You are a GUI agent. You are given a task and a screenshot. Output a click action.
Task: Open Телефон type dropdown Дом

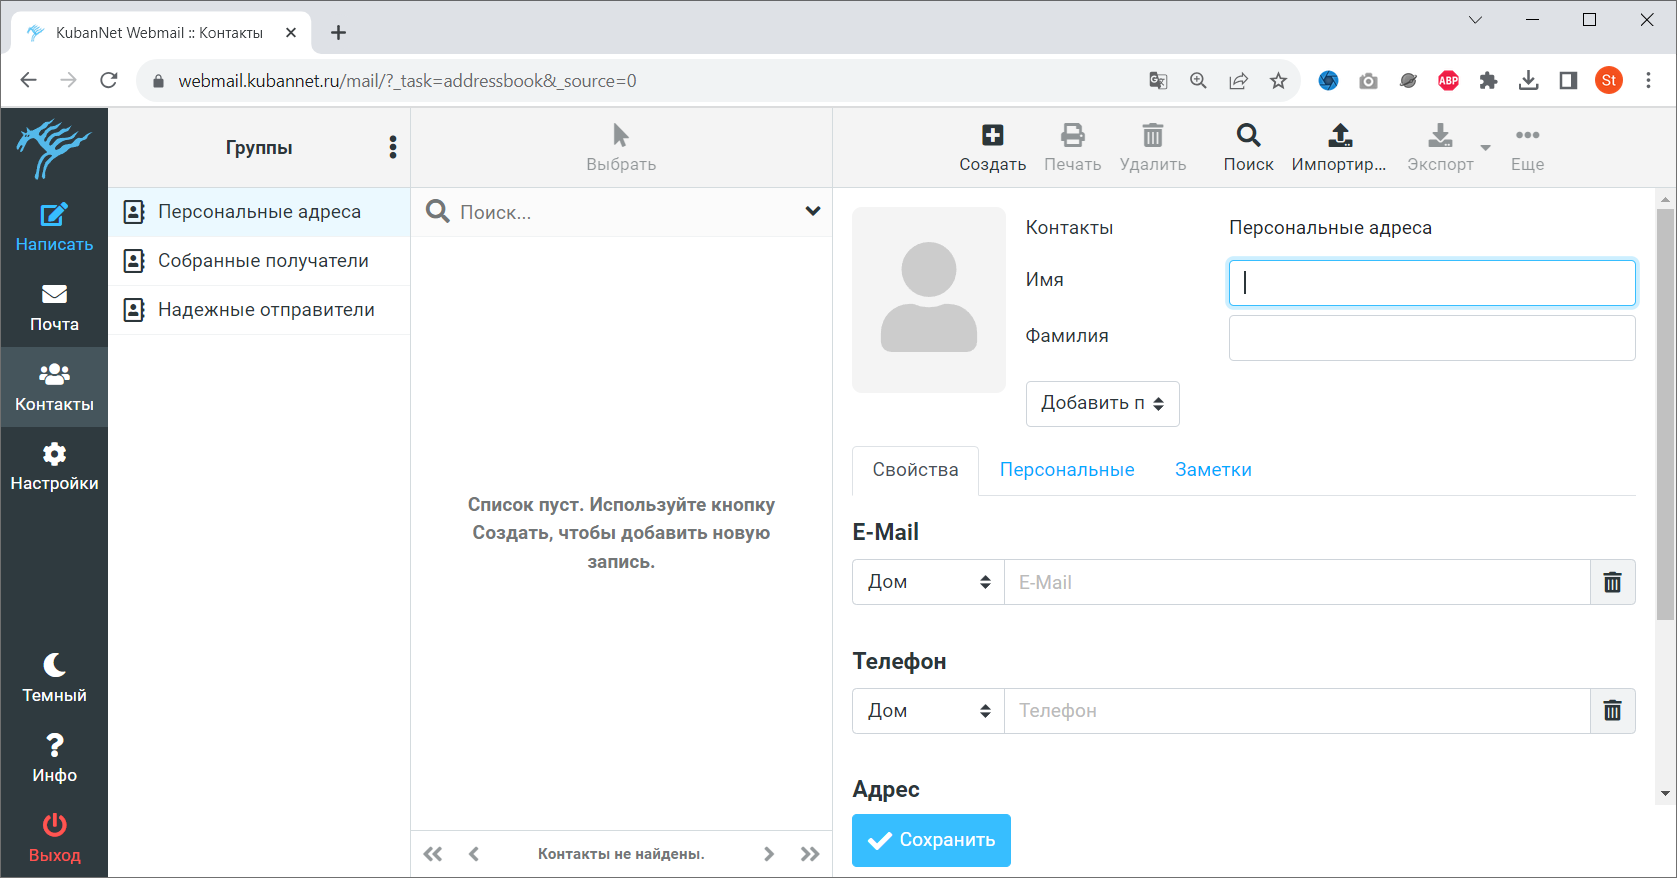coord(928,711)
